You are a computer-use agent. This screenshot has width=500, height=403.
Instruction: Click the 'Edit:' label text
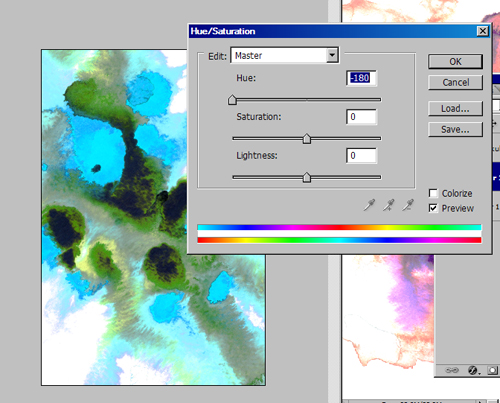pyautogui.click(x=217, y=56)
